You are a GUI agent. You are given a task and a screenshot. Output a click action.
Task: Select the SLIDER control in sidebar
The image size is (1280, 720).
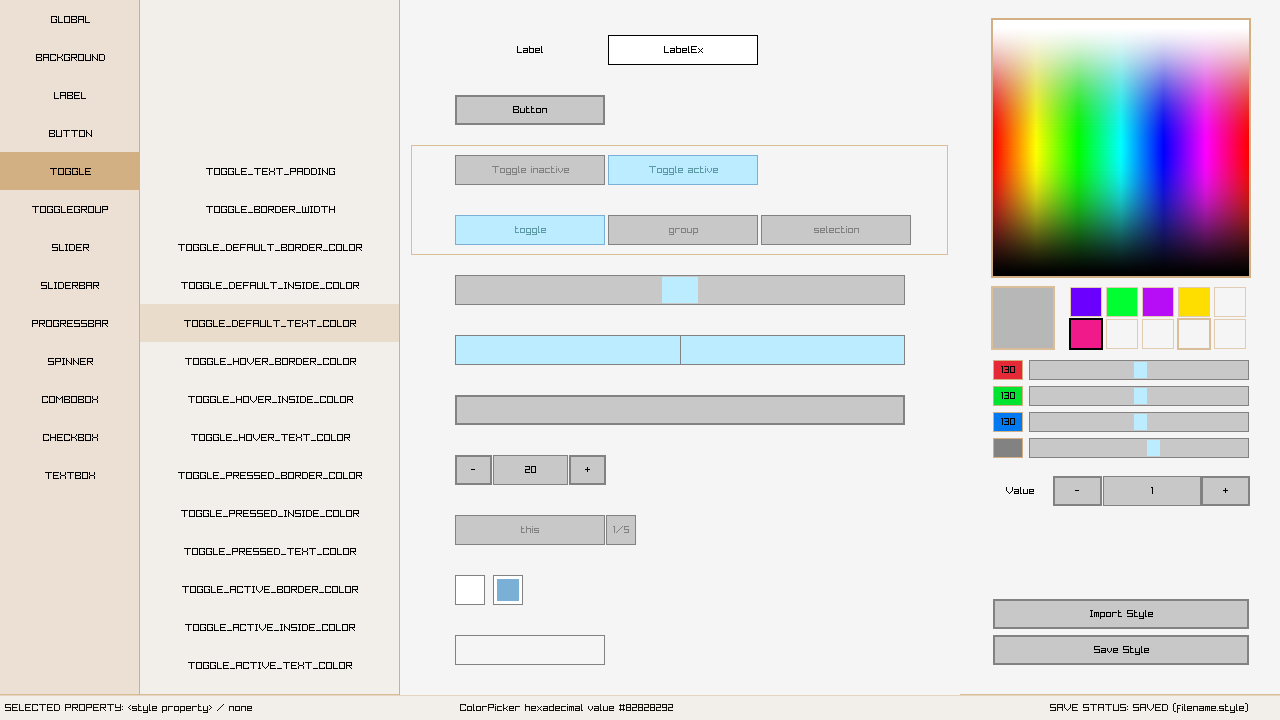[70, 248]
